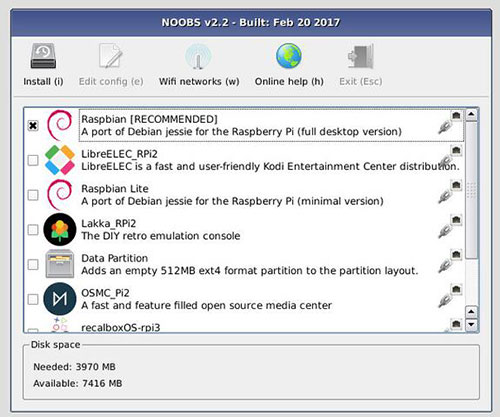
Task: Click the Install hard drive icon
Action: click(43, 56)
